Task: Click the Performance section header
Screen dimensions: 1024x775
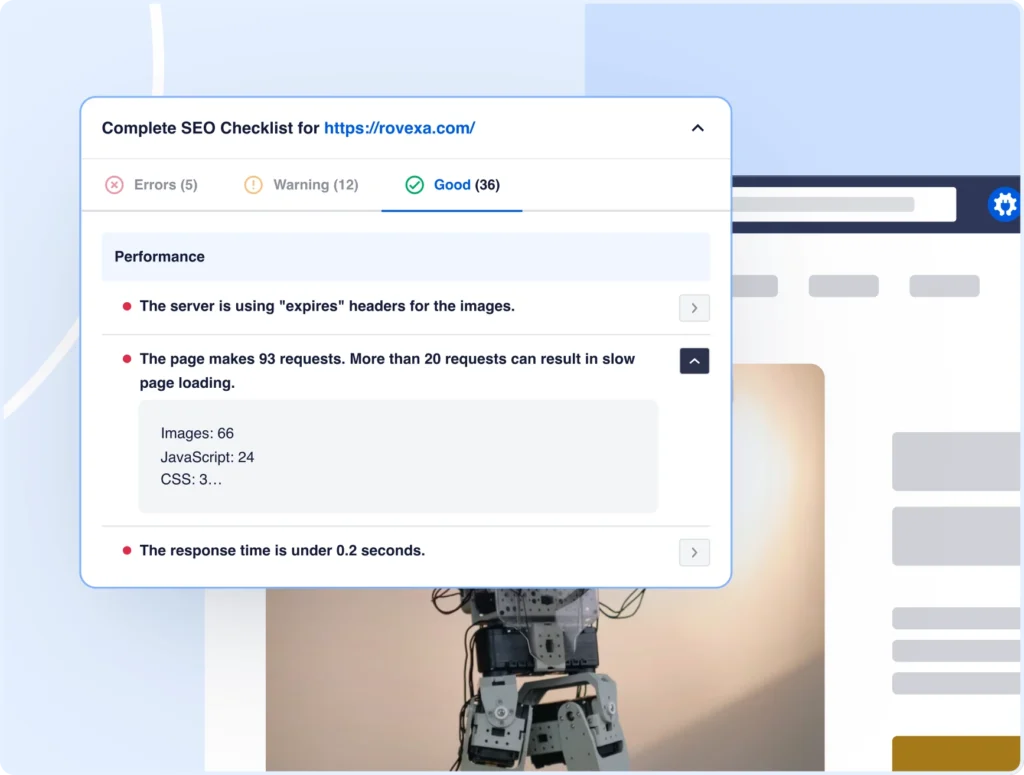Action: [406, 257]
